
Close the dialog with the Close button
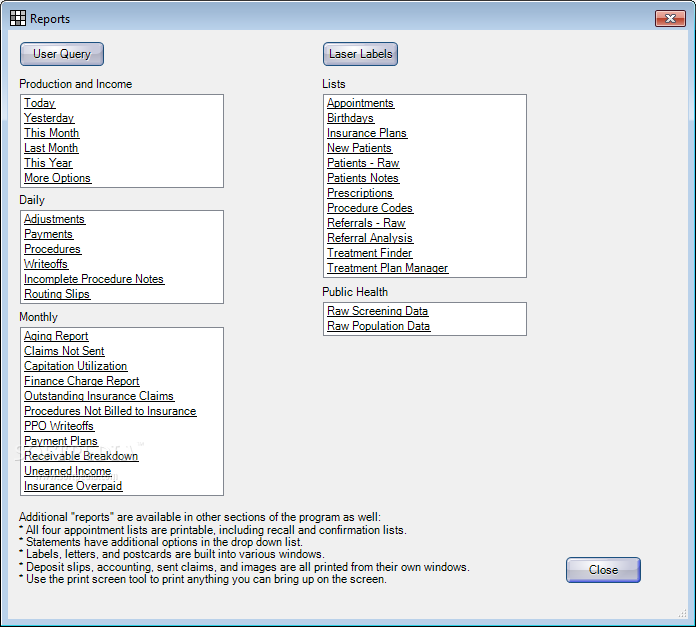tap(603, 570)
